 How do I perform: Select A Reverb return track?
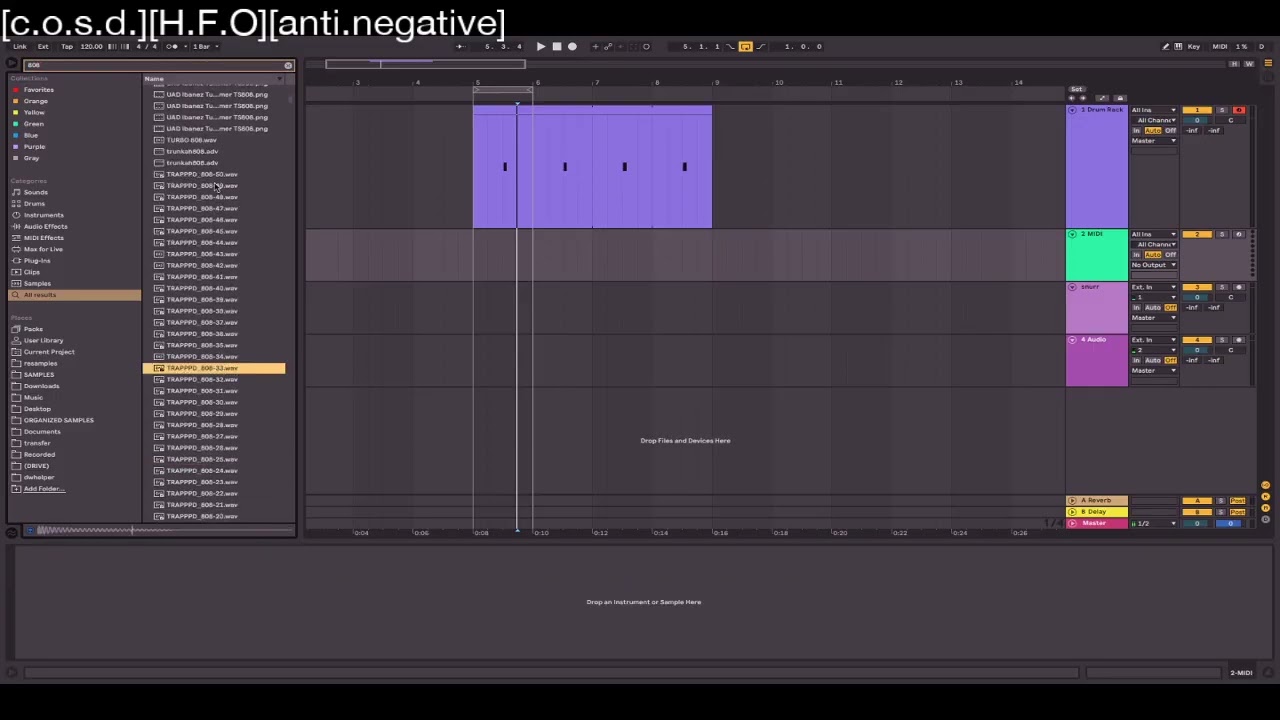point(1097,500)
